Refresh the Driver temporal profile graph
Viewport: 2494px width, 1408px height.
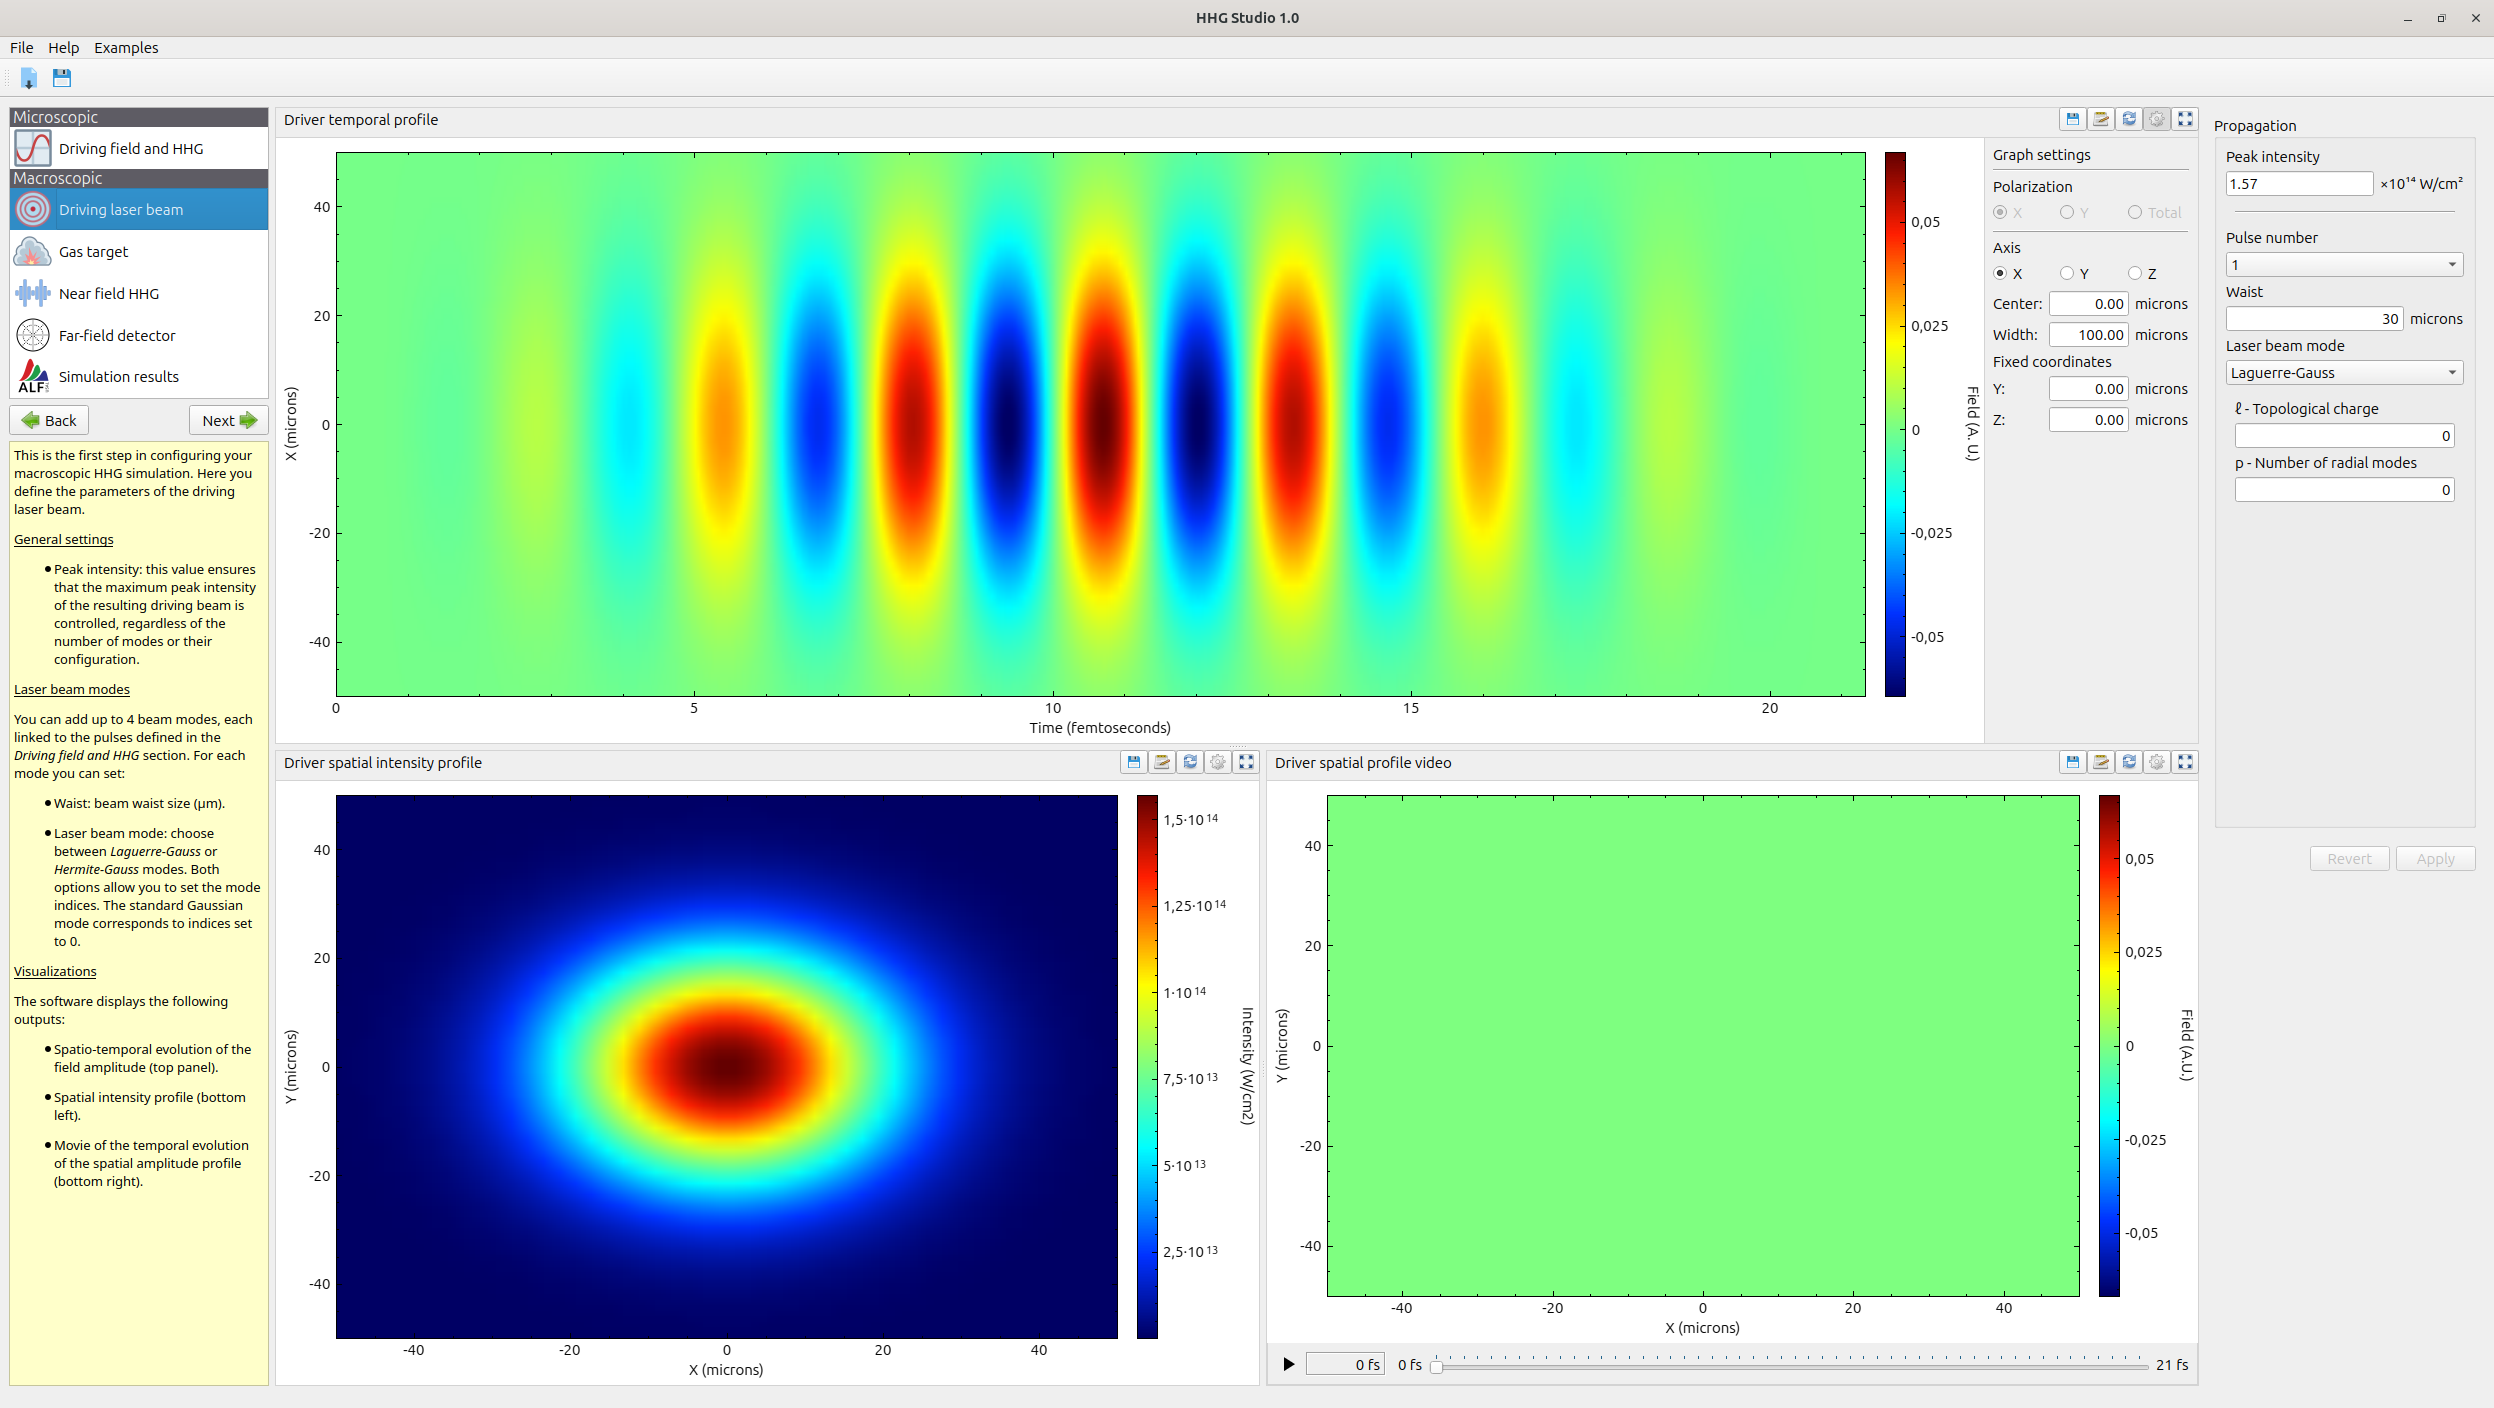coord(2129,119)
